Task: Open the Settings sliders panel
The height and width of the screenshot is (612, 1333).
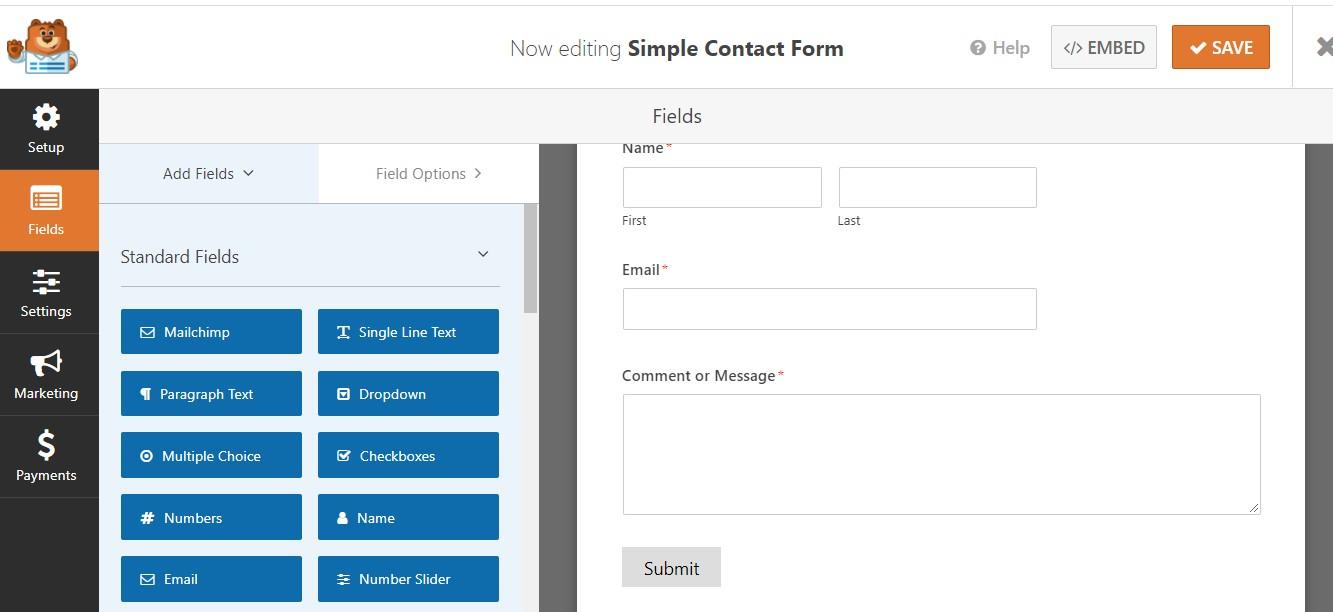Action: pos(46,293)
